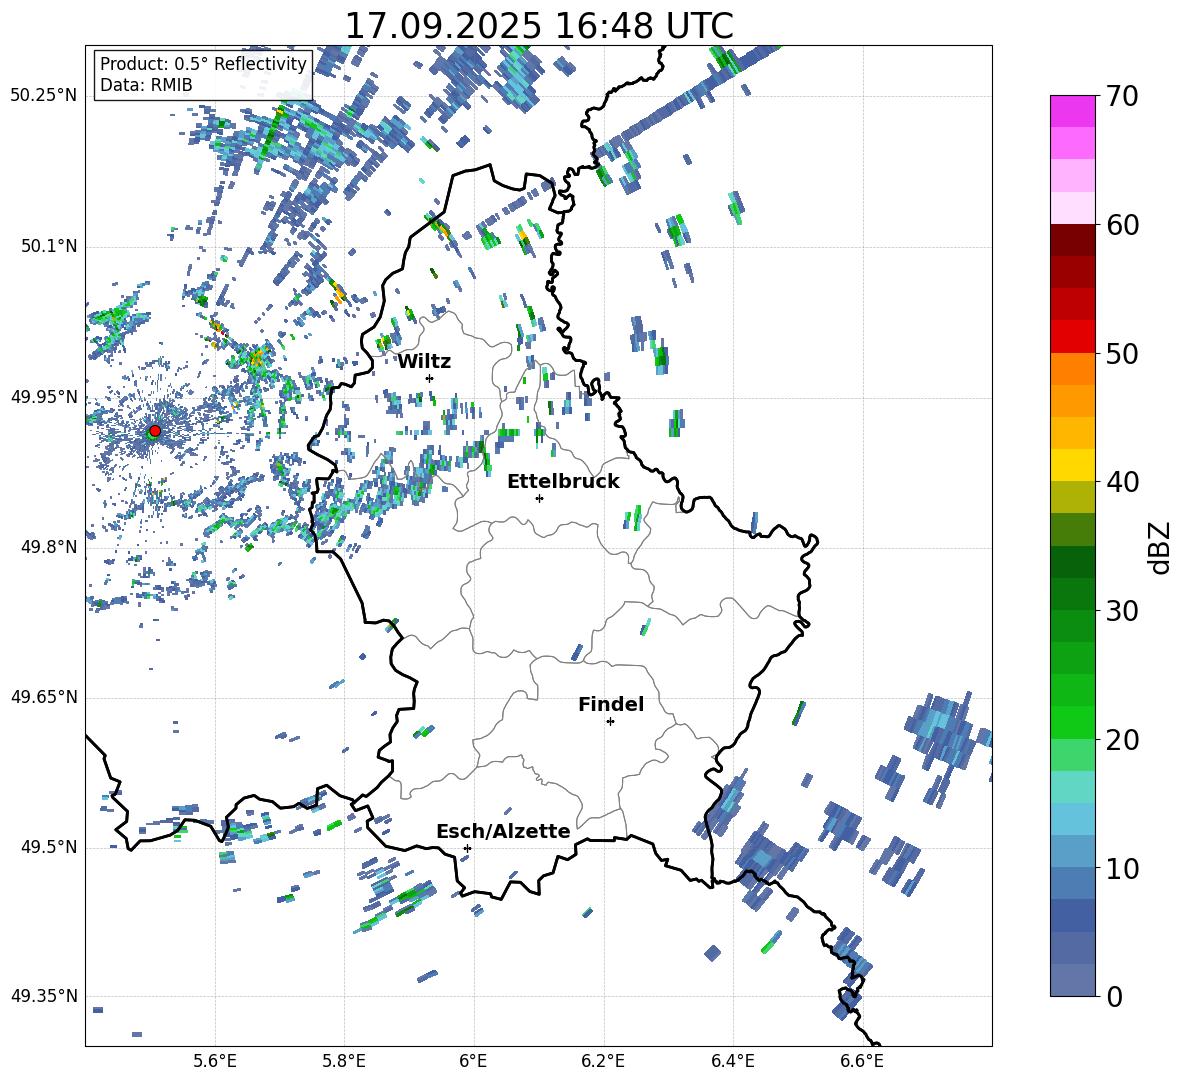Click the Wiltz city label

coord(424,362)
